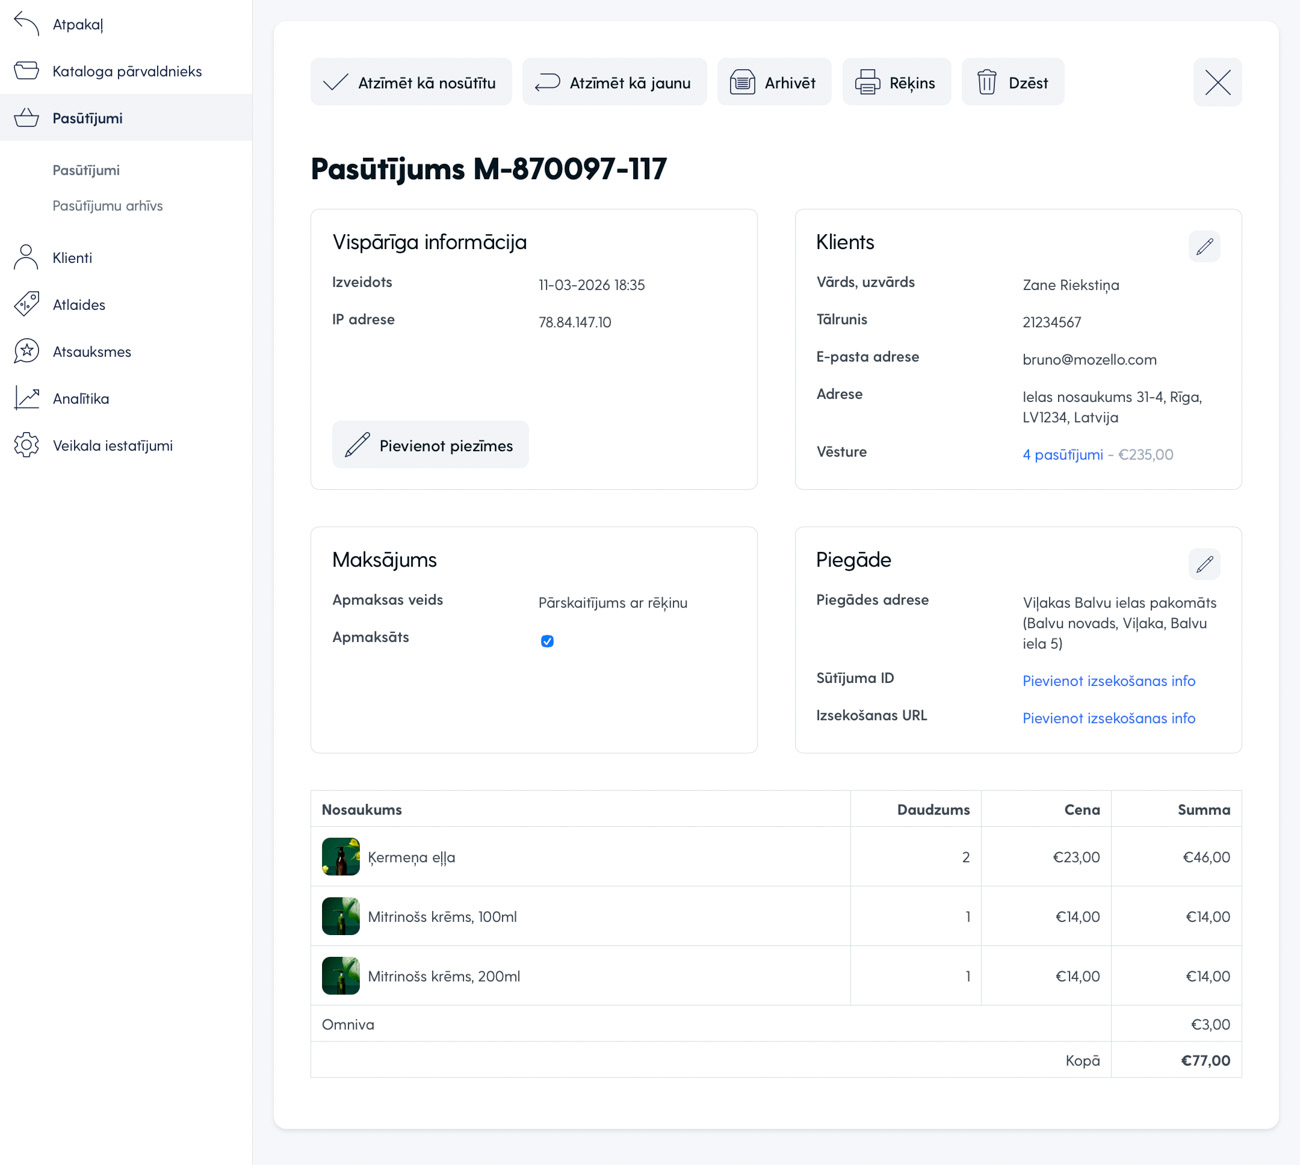Open Veikala iestatījumi gear icon

pos(27,445)
